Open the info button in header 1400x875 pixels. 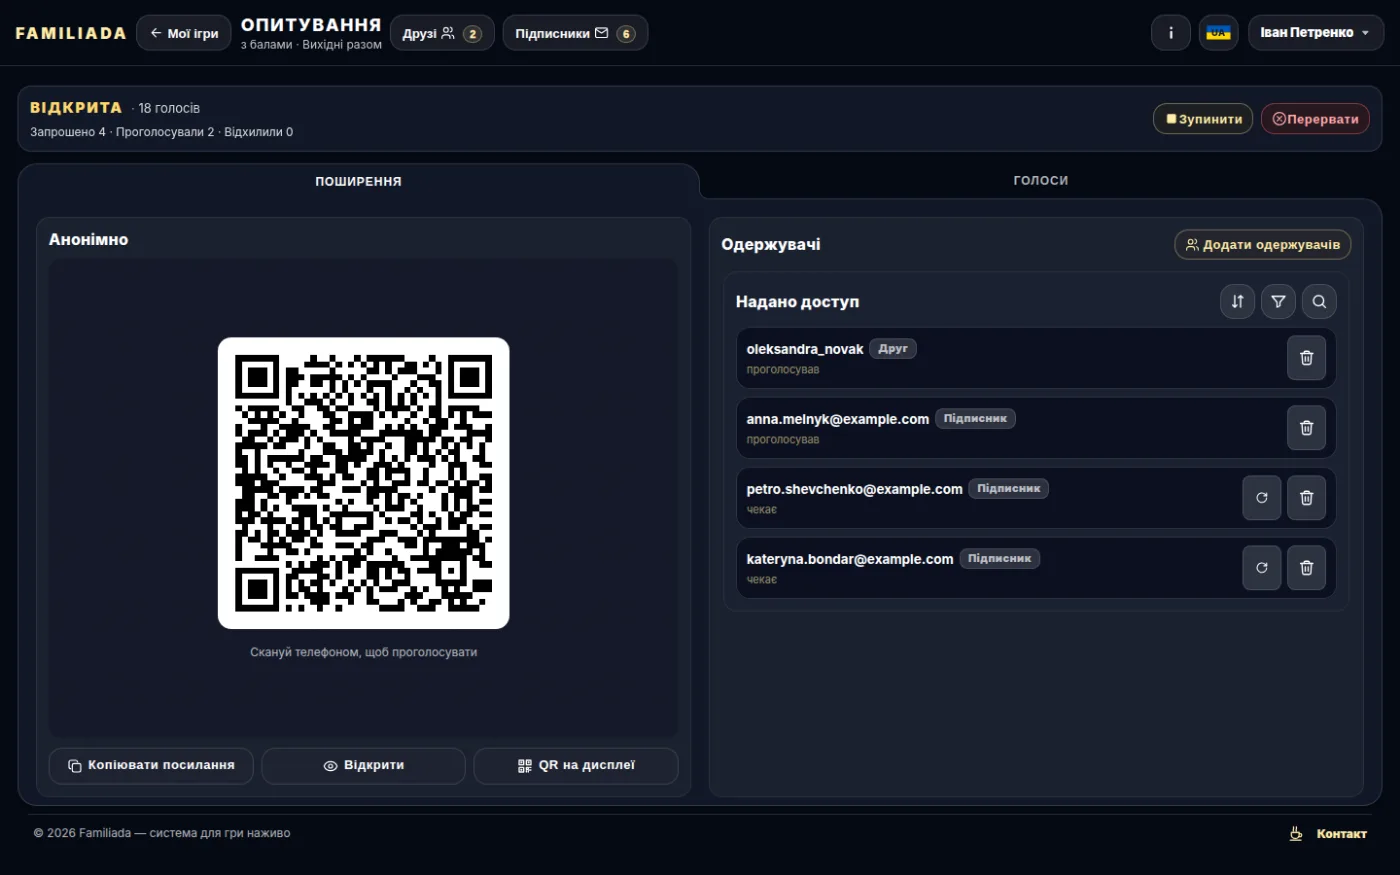(1171, 33)
